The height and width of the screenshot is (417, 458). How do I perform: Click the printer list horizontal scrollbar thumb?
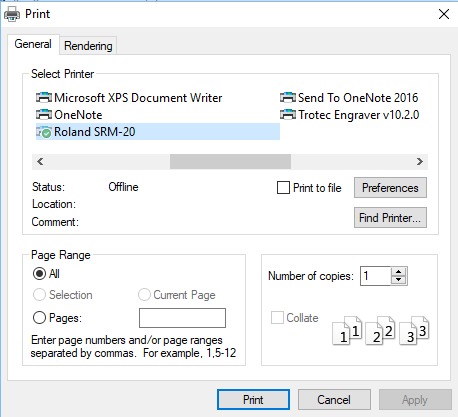pyautogui.click(x=230, y=162)
